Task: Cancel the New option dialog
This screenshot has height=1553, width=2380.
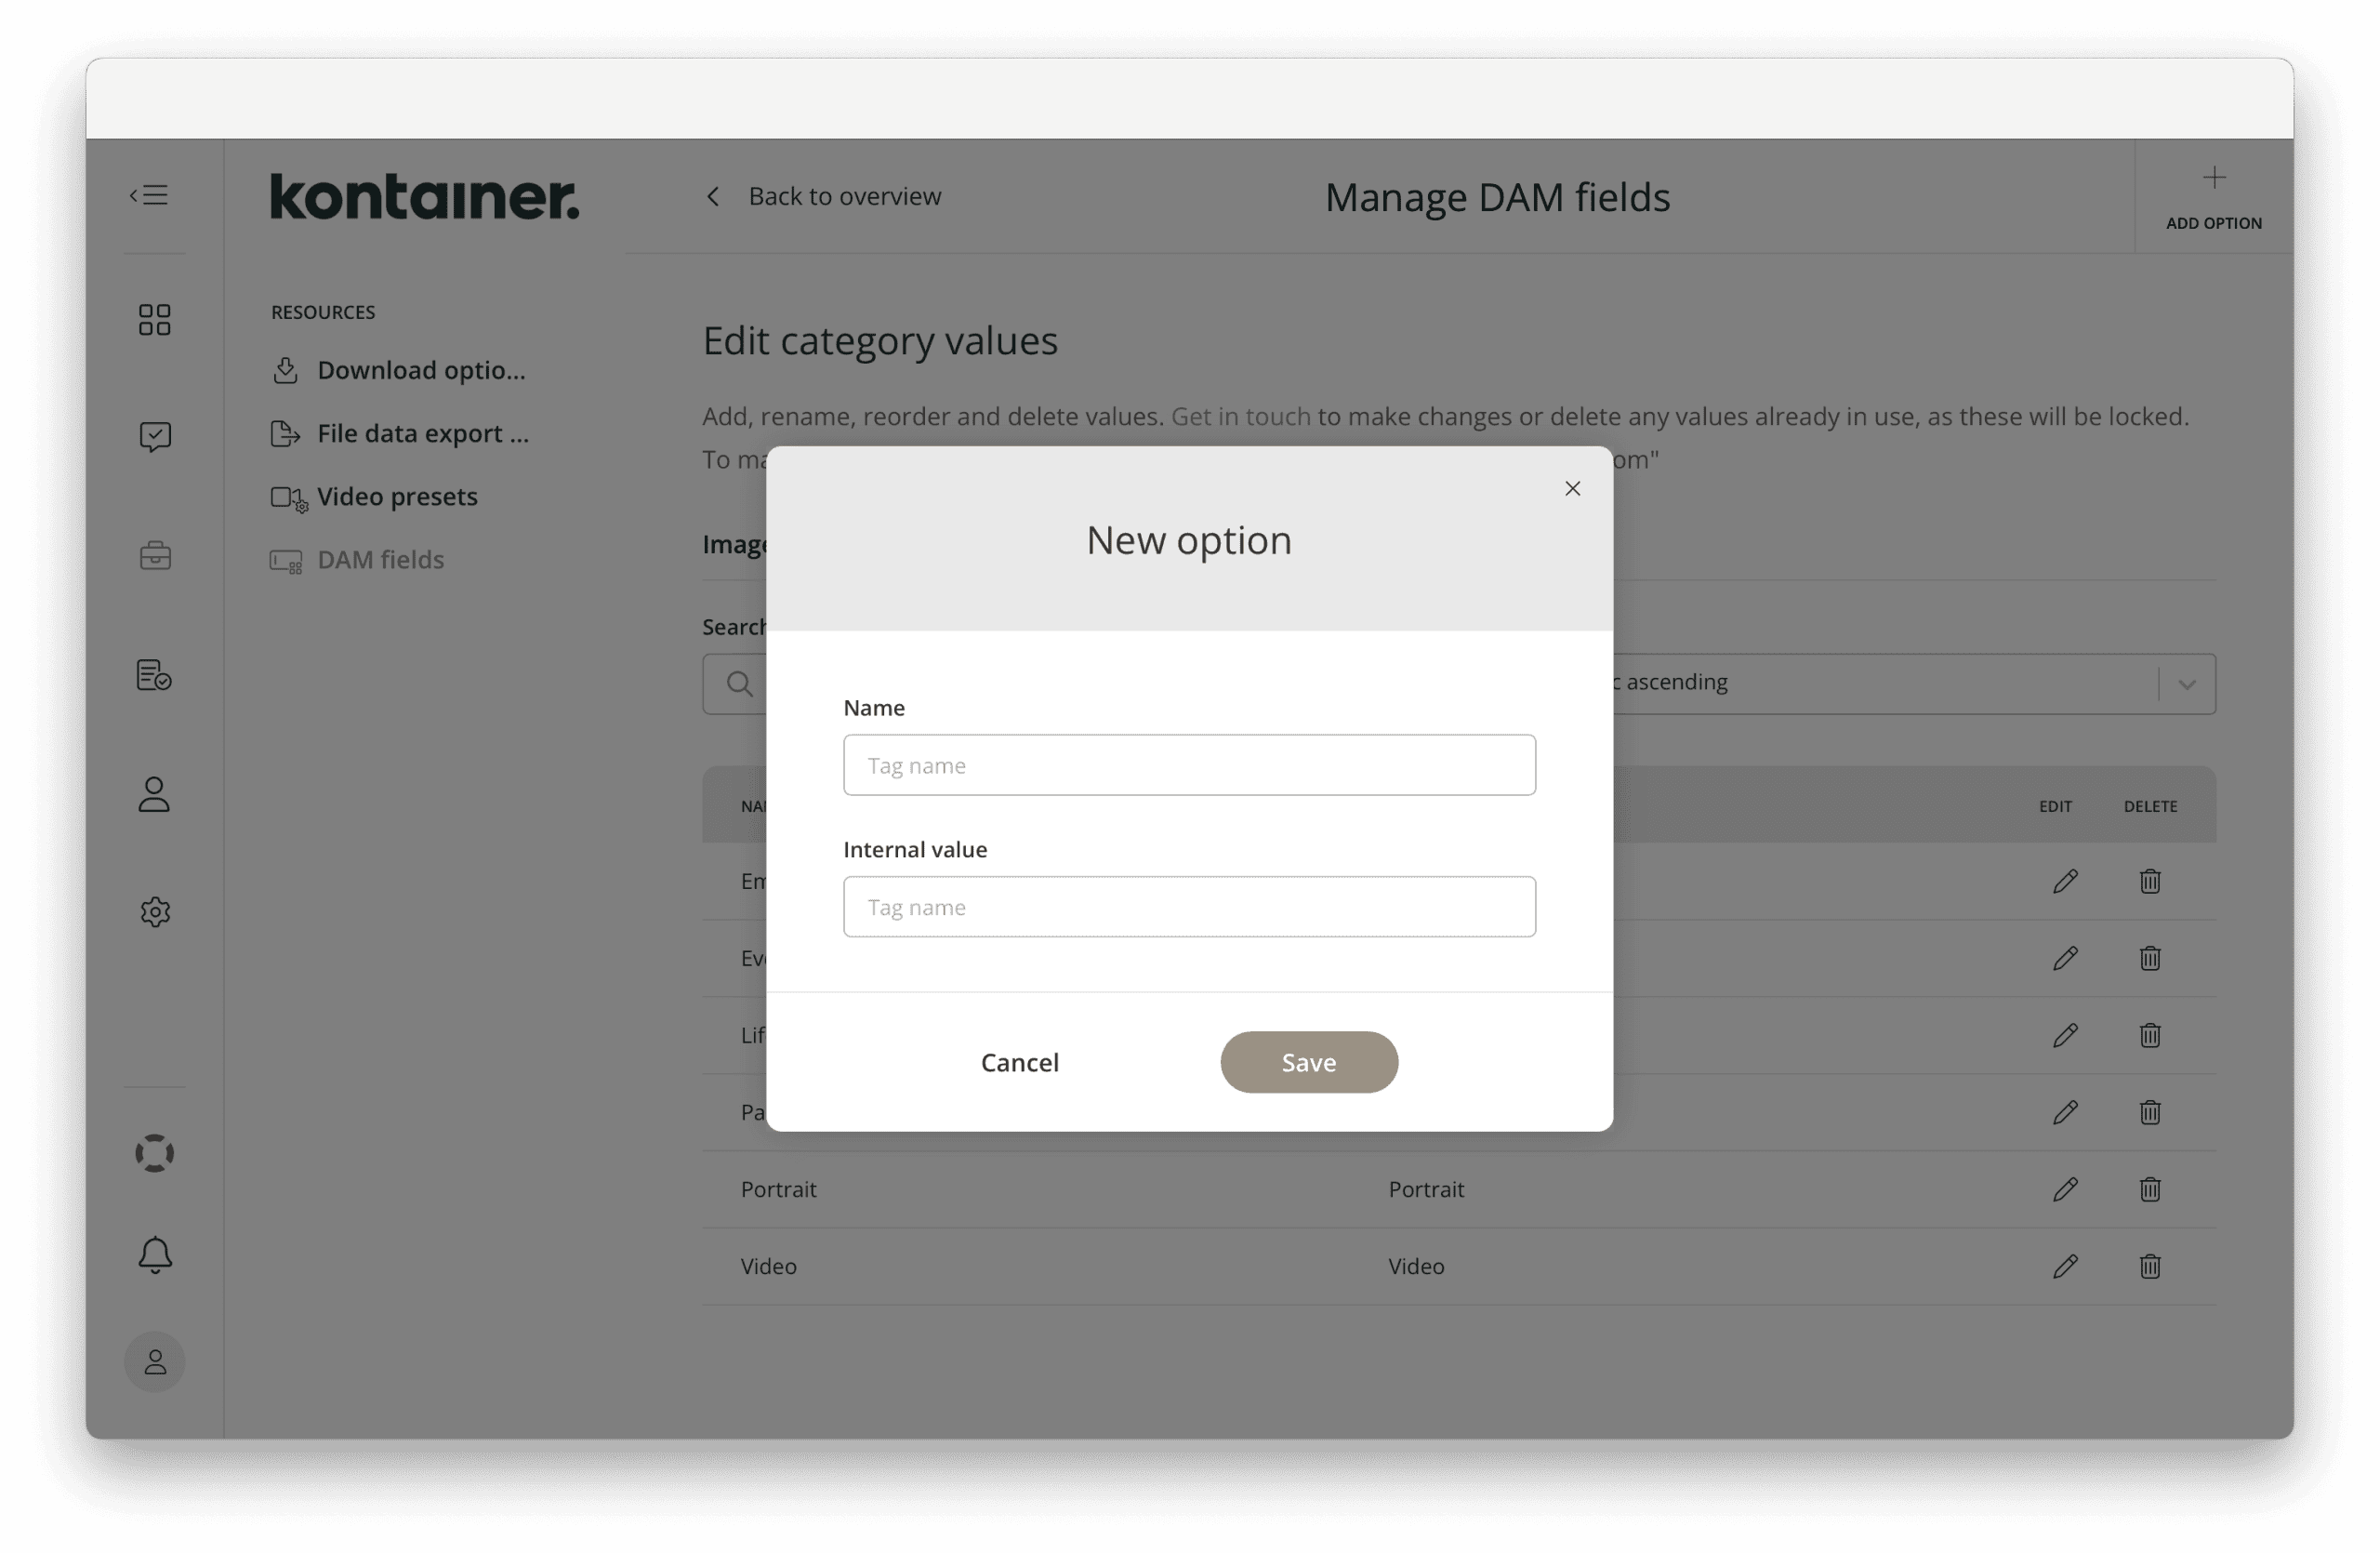Action: pyautogui.click(x=1020, y=1062)
